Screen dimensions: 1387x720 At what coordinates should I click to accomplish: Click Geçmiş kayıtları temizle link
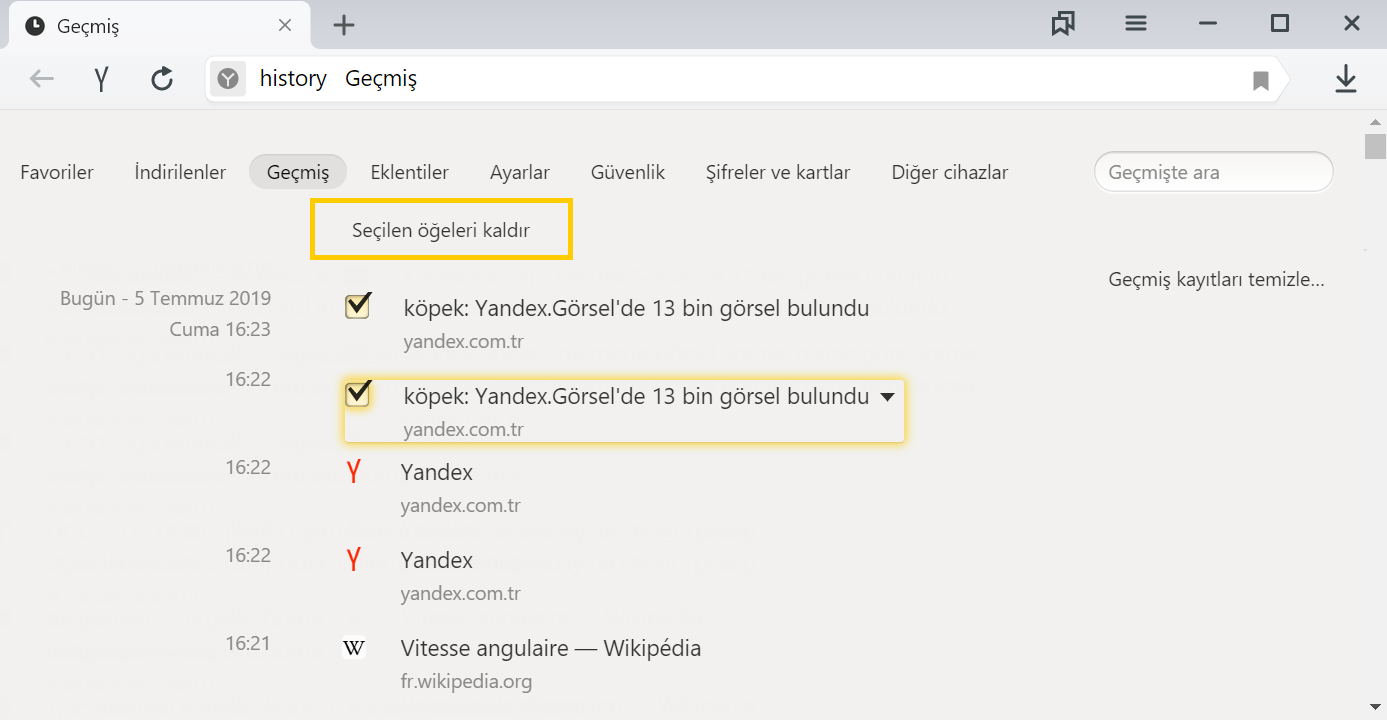[1217, 280]
